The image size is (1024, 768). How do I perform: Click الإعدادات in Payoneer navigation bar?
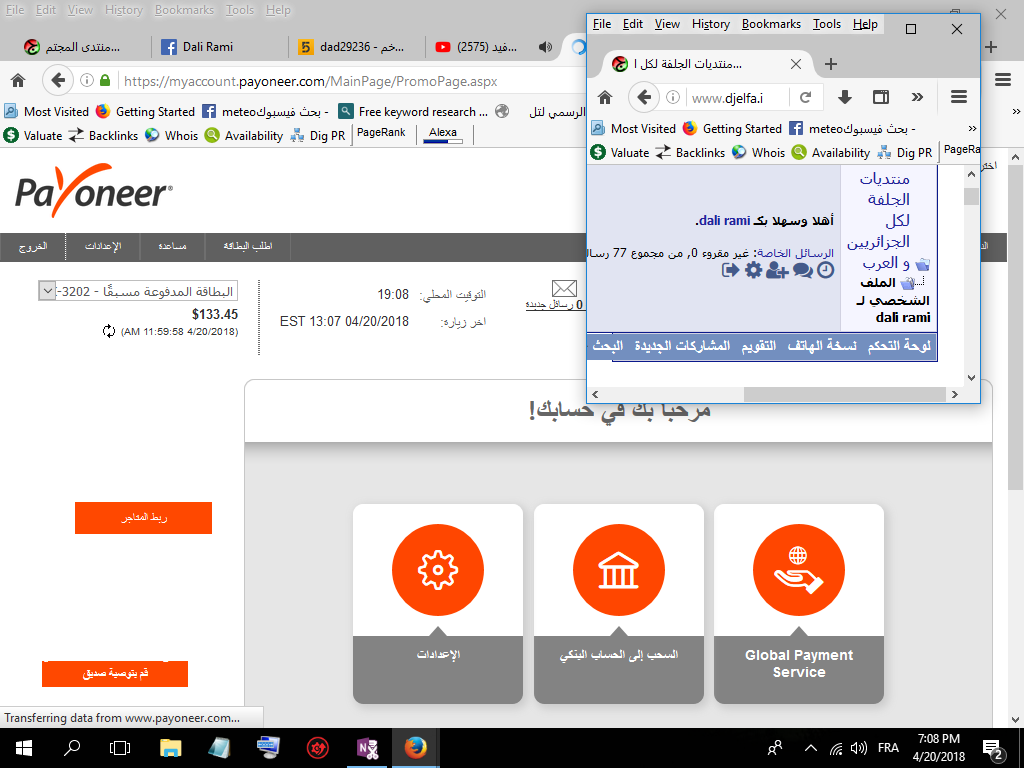coord(103,246)
